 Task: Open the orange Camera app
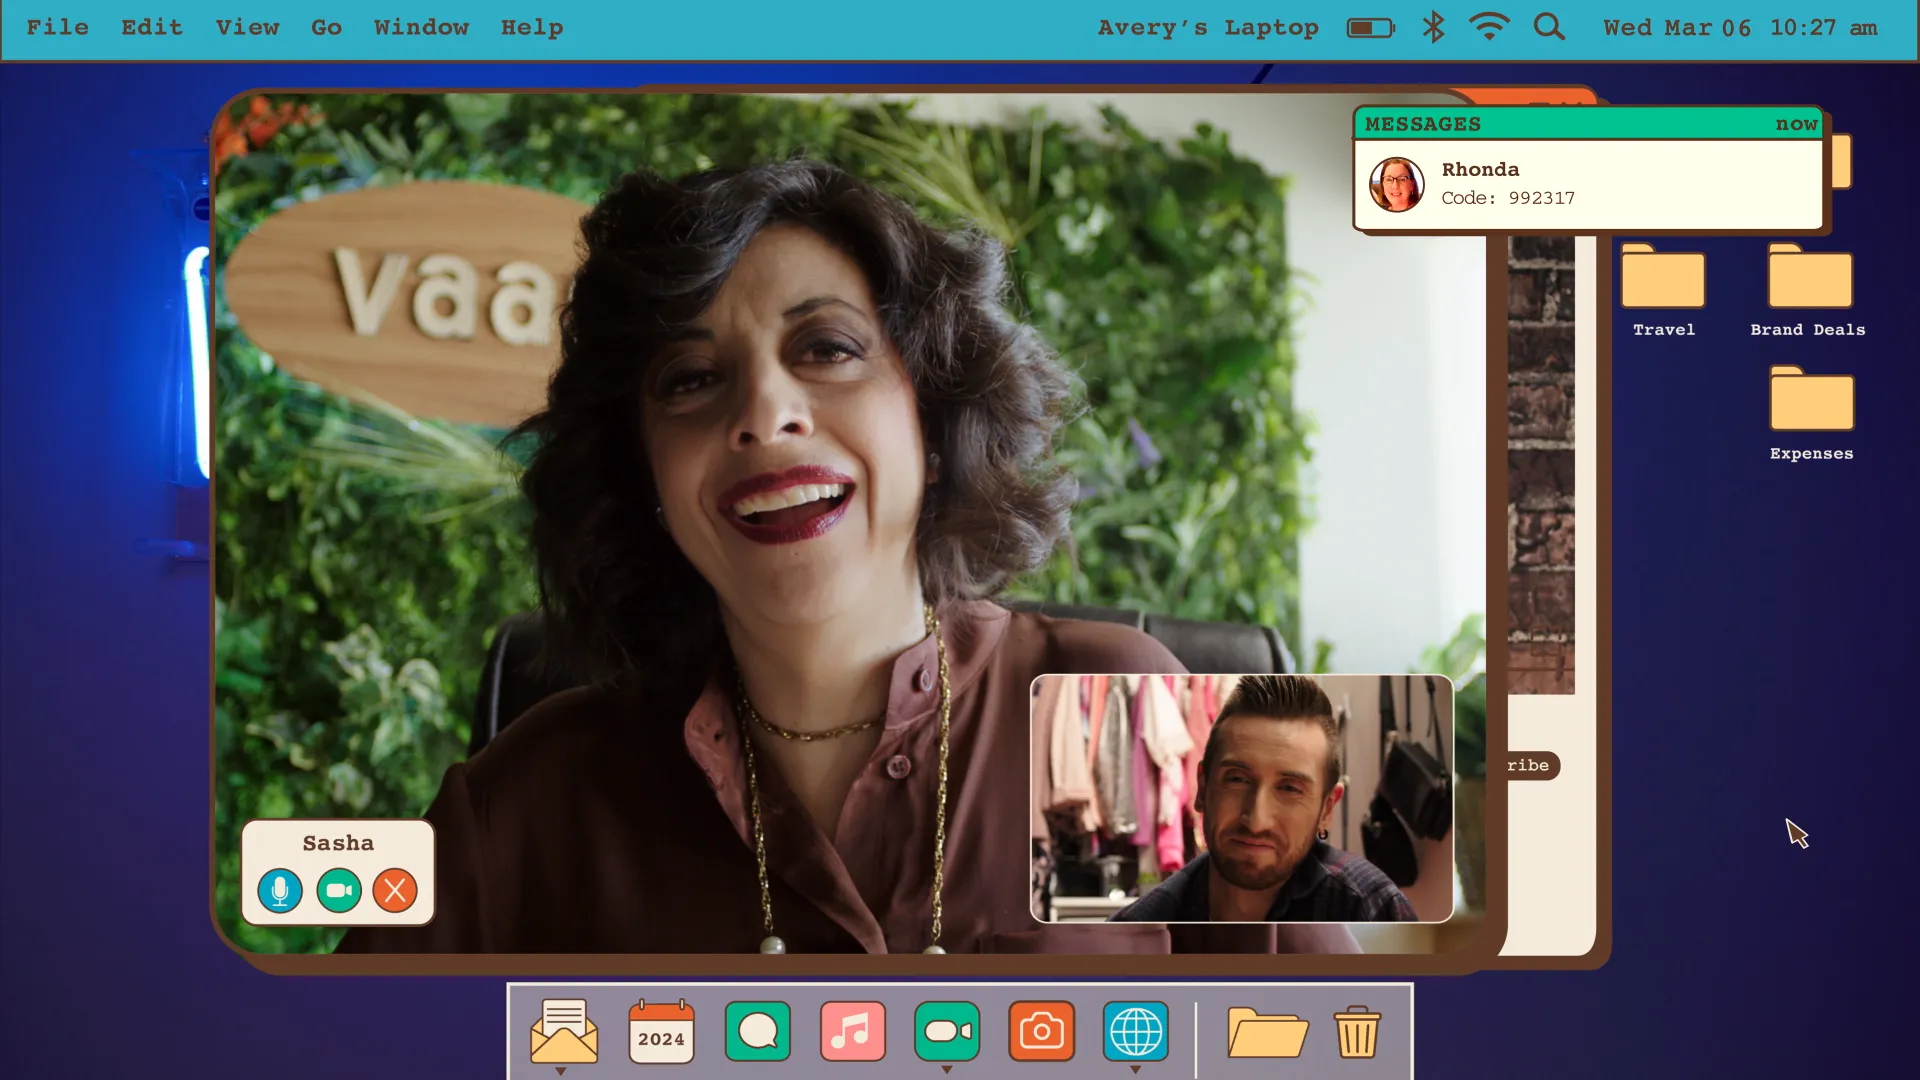(x=1041, y=1031)
